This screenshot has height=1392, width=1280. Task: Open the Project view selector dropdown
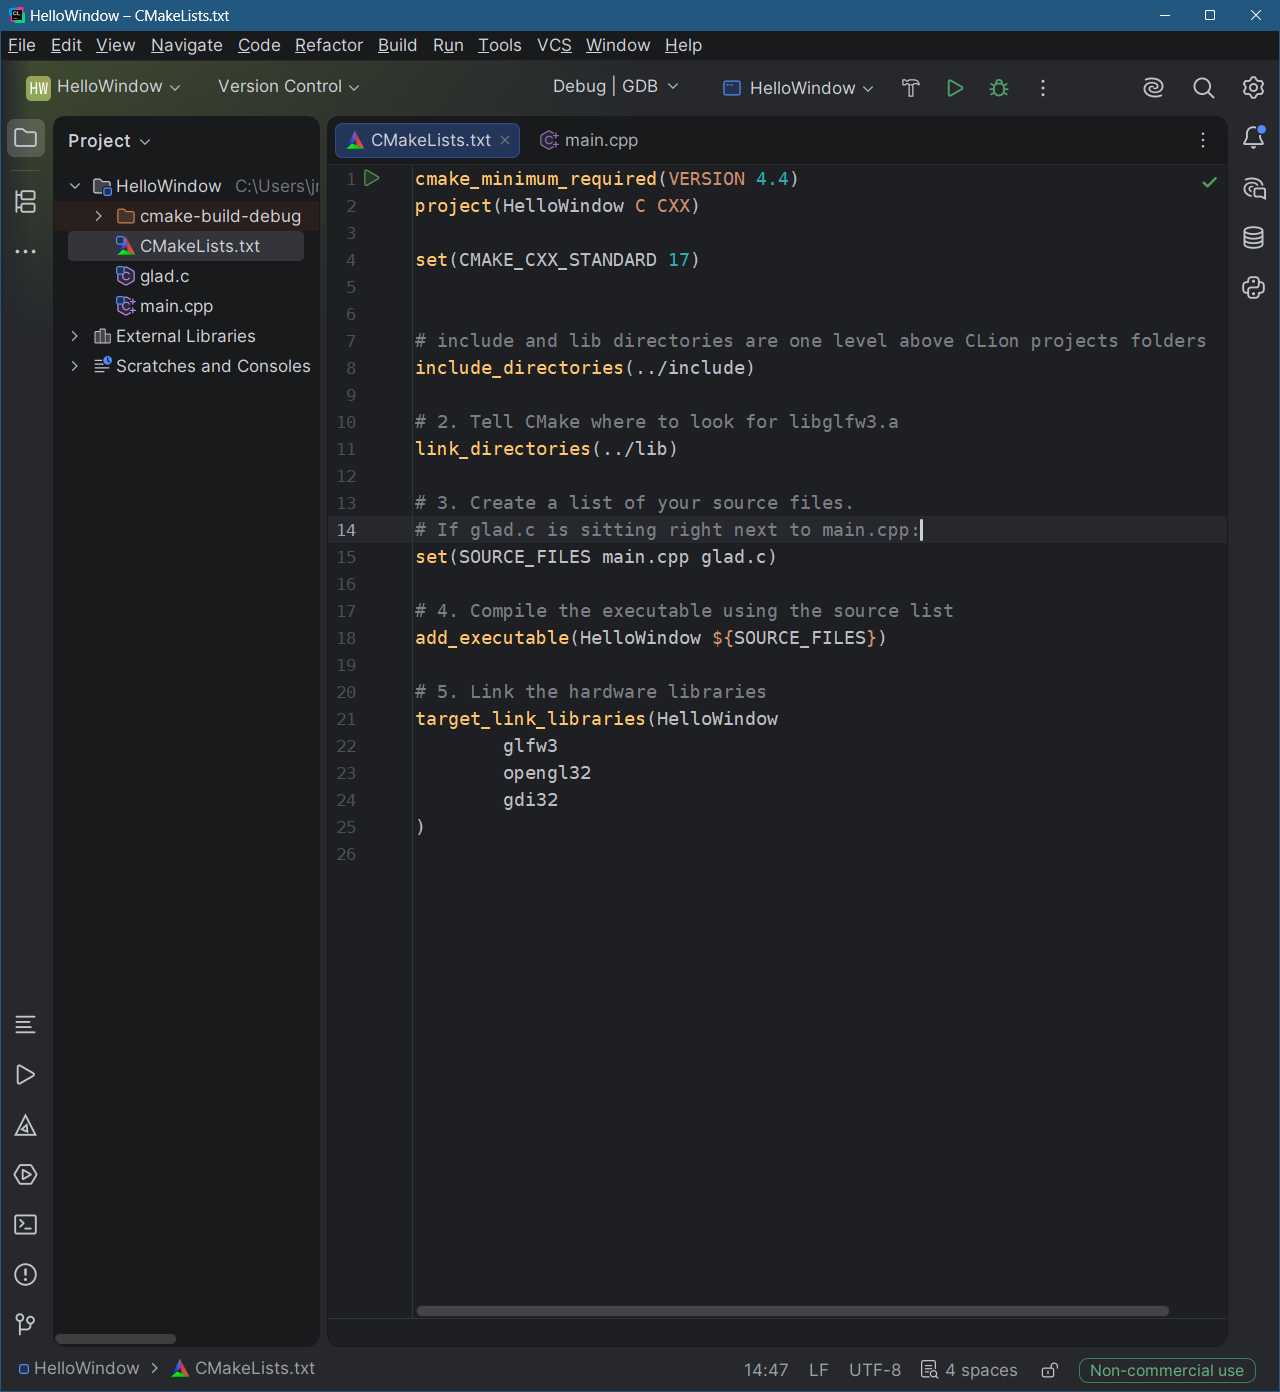tap(109, 141)
